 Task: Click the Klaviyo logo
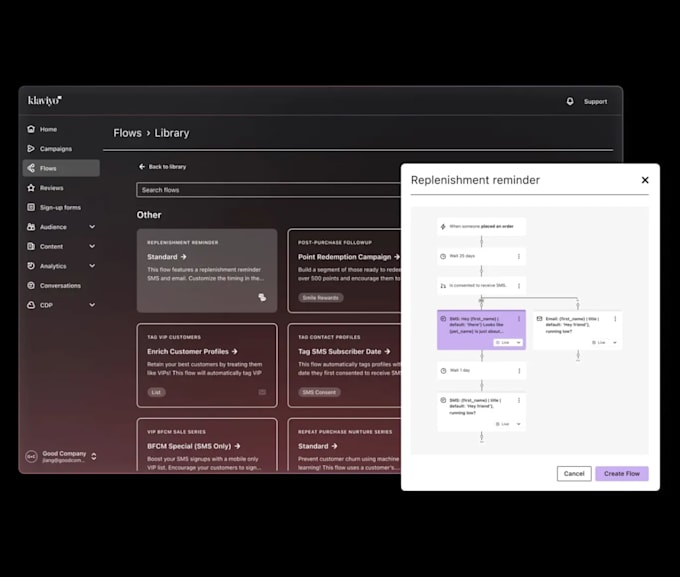pyautogui.click(x=45, y=101)
